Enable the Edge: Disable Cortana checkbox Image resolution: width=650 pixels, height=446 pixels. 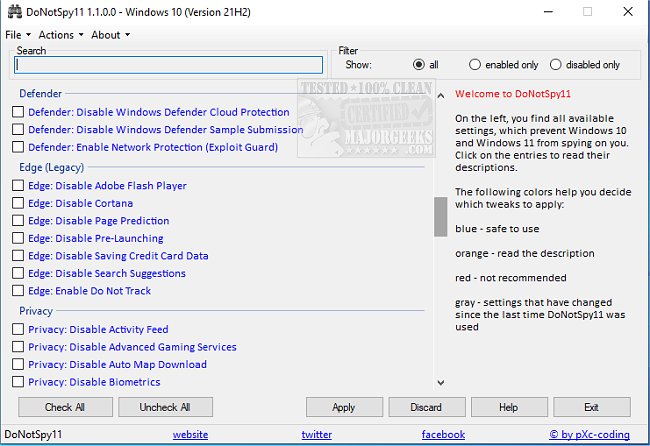pos(19,203)
